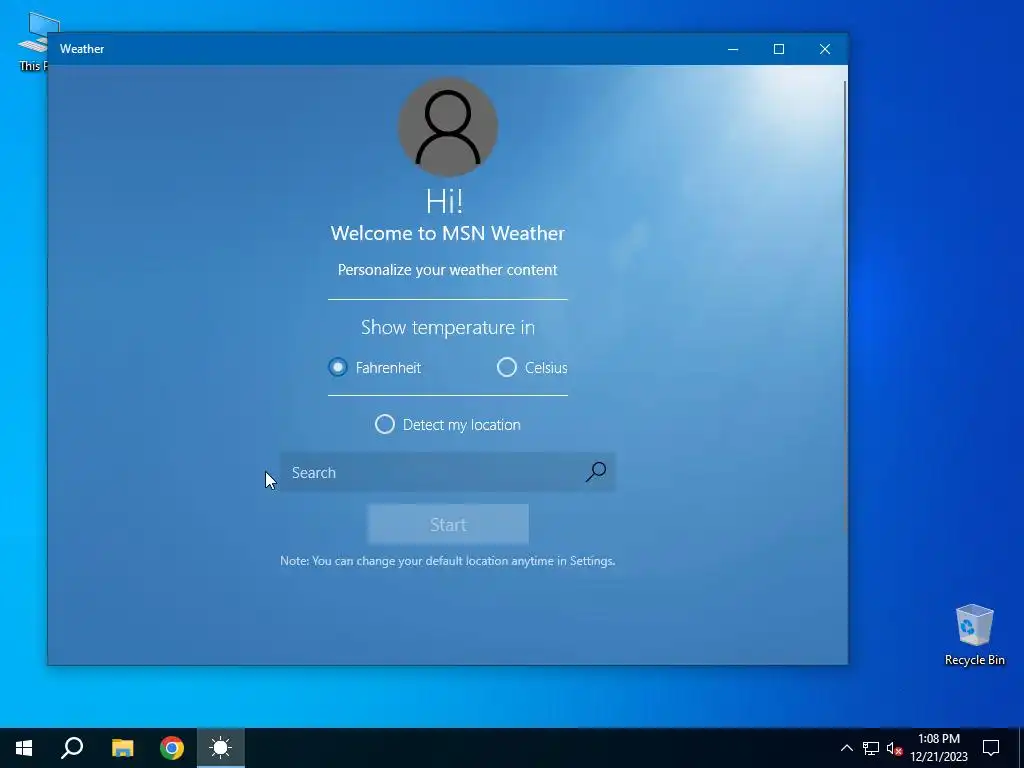This screenshot has width=1024, height=768.
Task: Open the taskbar clock showing 1:08 PM
Action: (939, 748)
